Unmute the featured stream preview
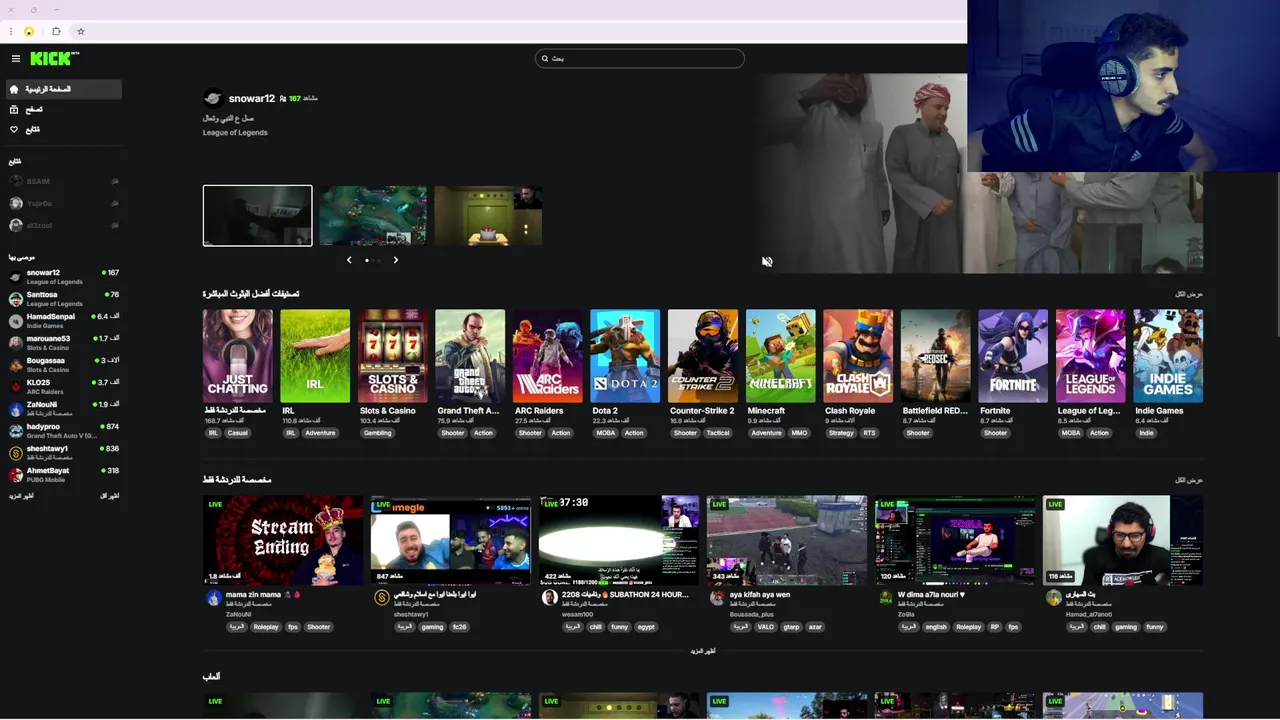 (x=767, y=262)
